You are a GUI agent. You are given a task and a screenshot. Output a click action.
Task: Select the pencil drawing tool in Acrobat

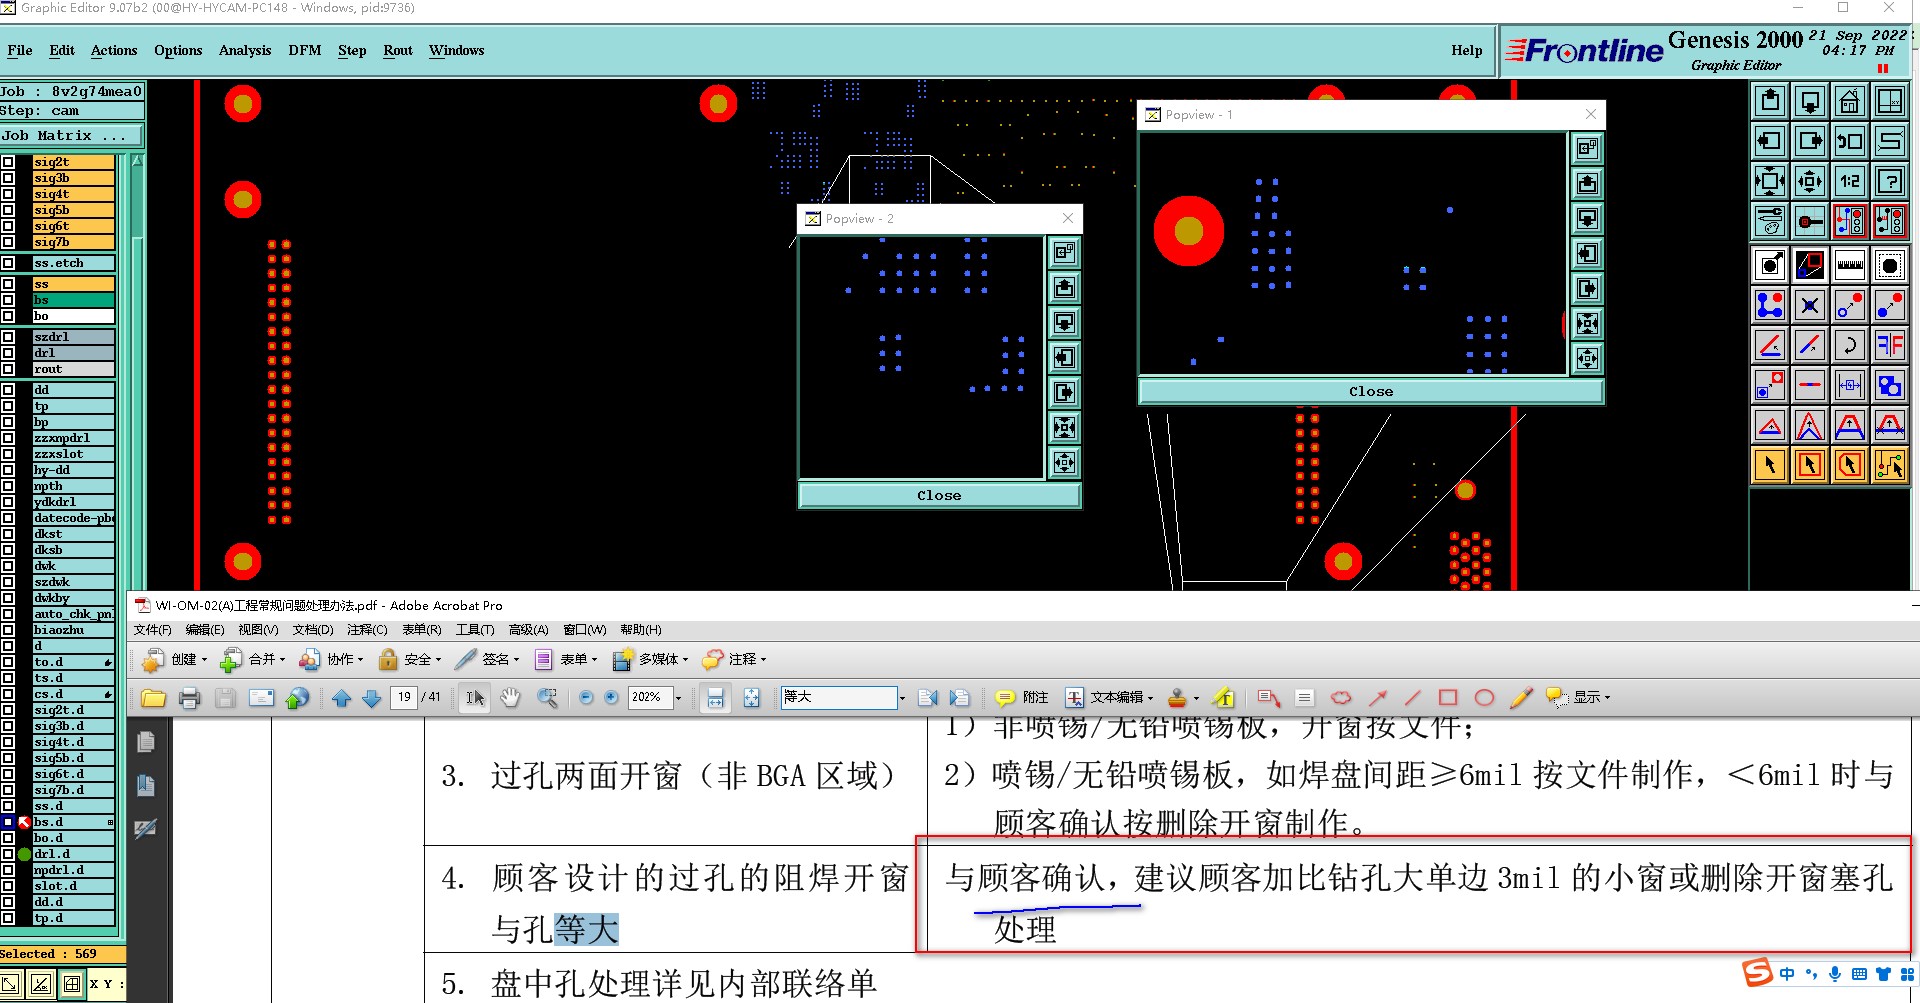pyautogui.click(x=1521, y=698)
